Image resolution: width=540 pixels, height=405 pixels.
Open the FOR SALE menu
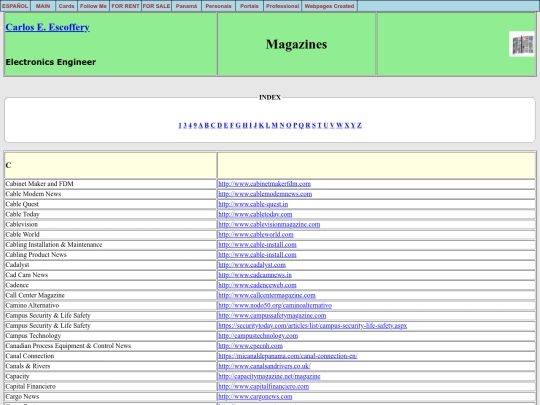coord(156,6)
